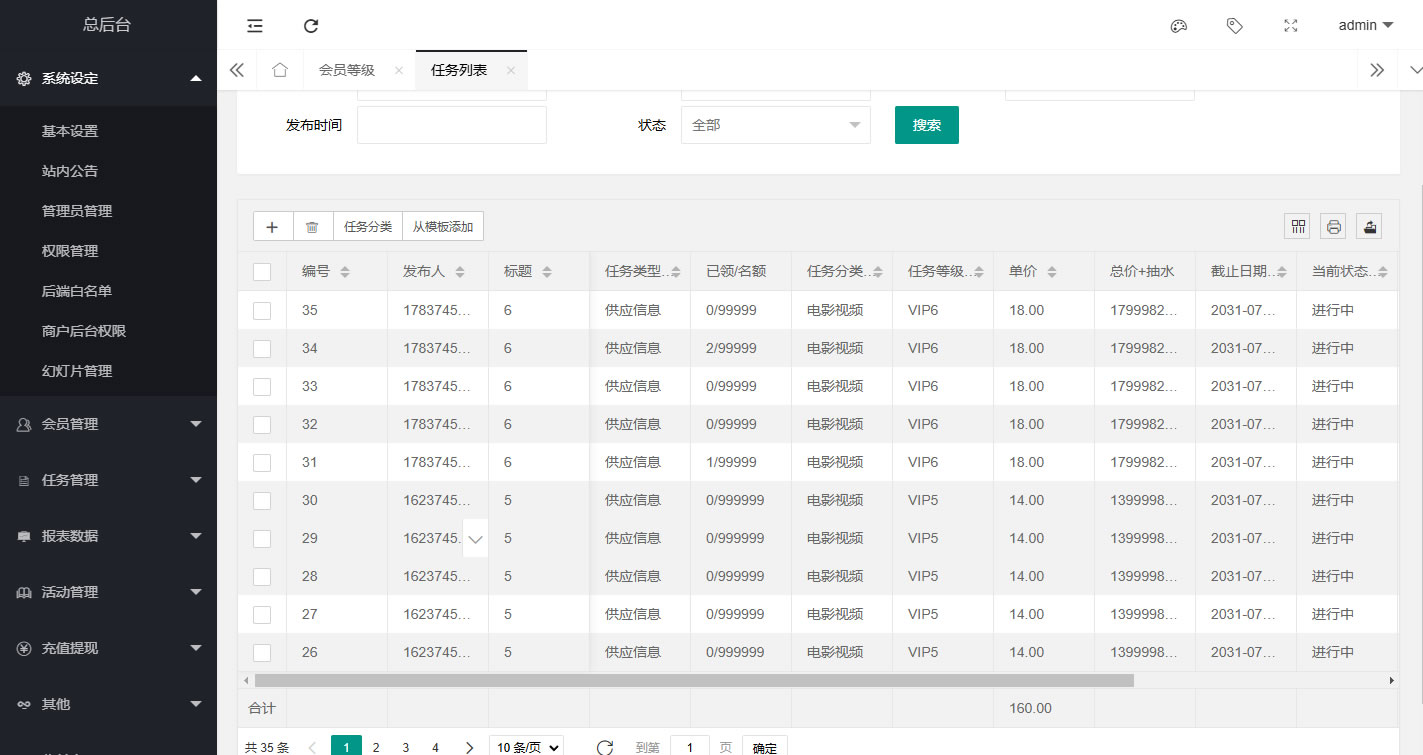Click the cell expand chevron in row 29

[475, 539]
